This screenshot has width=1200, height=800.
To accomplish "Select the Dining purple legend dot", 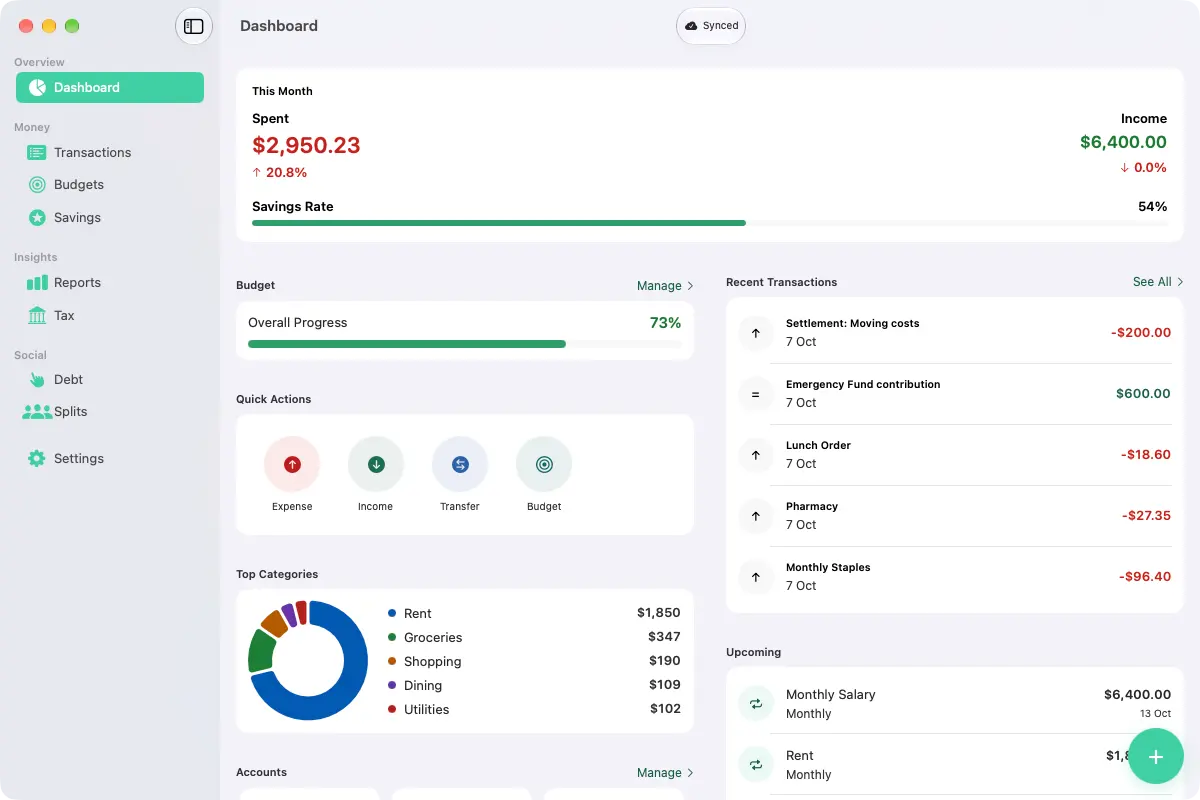I will [x=392, y=685].
